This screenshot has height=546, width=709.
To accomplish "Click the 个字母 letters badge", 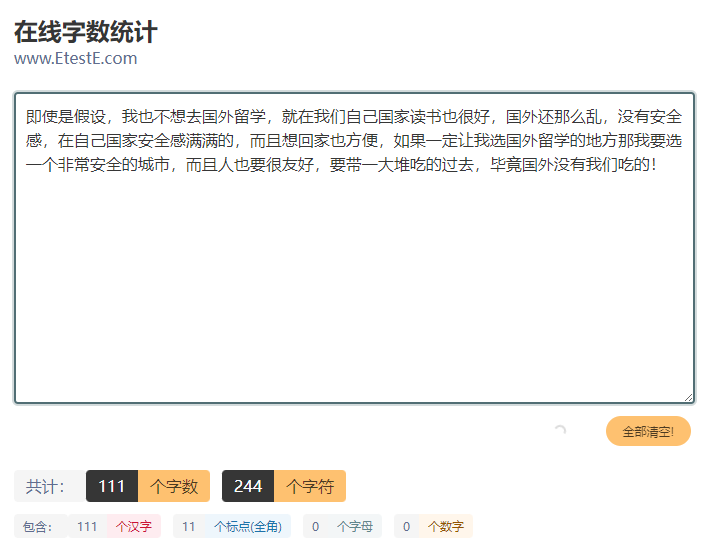I will [355, 526].
